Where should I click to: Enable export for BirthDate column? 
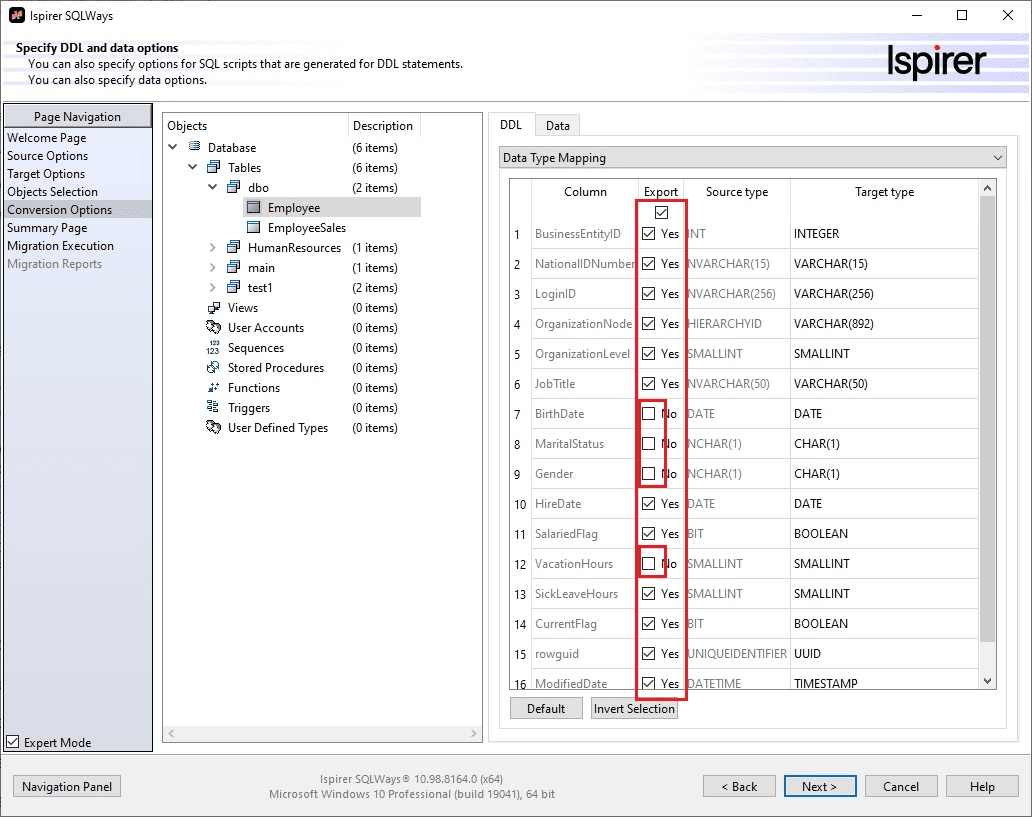(649, 414)
